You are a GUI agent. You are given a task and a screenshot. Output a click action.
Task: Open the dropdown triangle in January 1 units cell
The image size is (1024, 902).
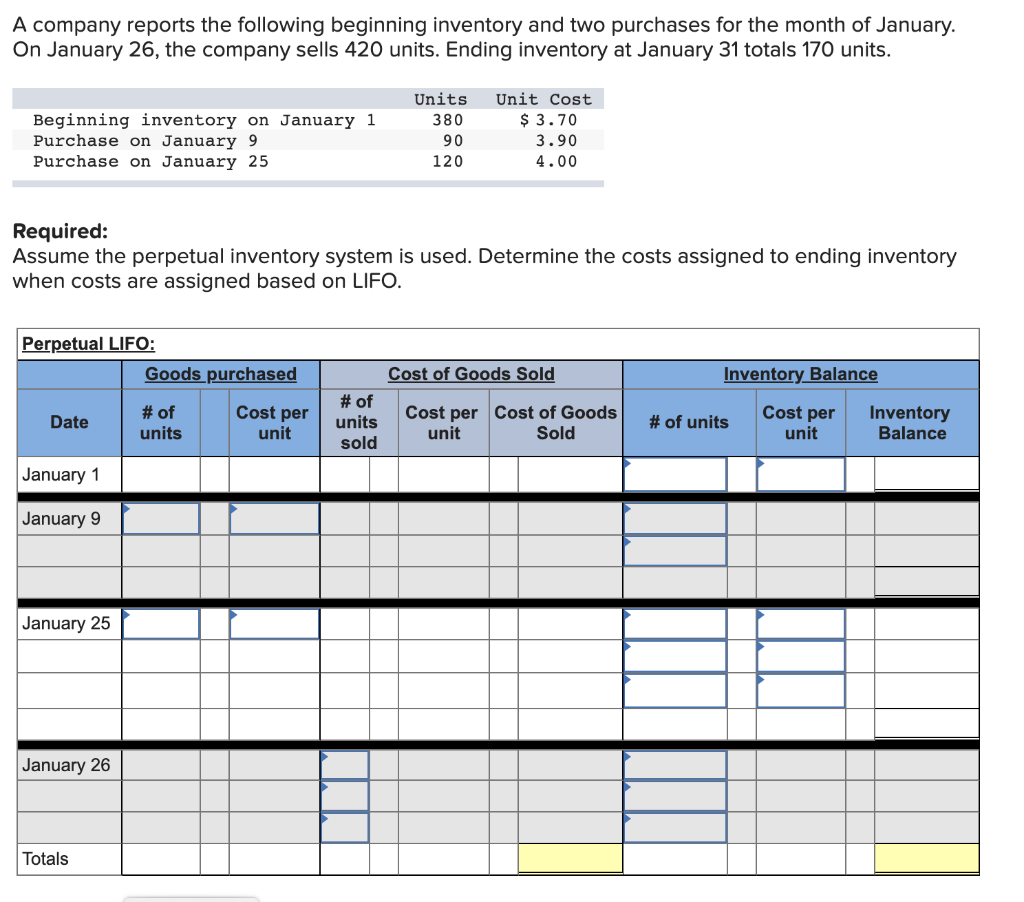tap(628, 463)
